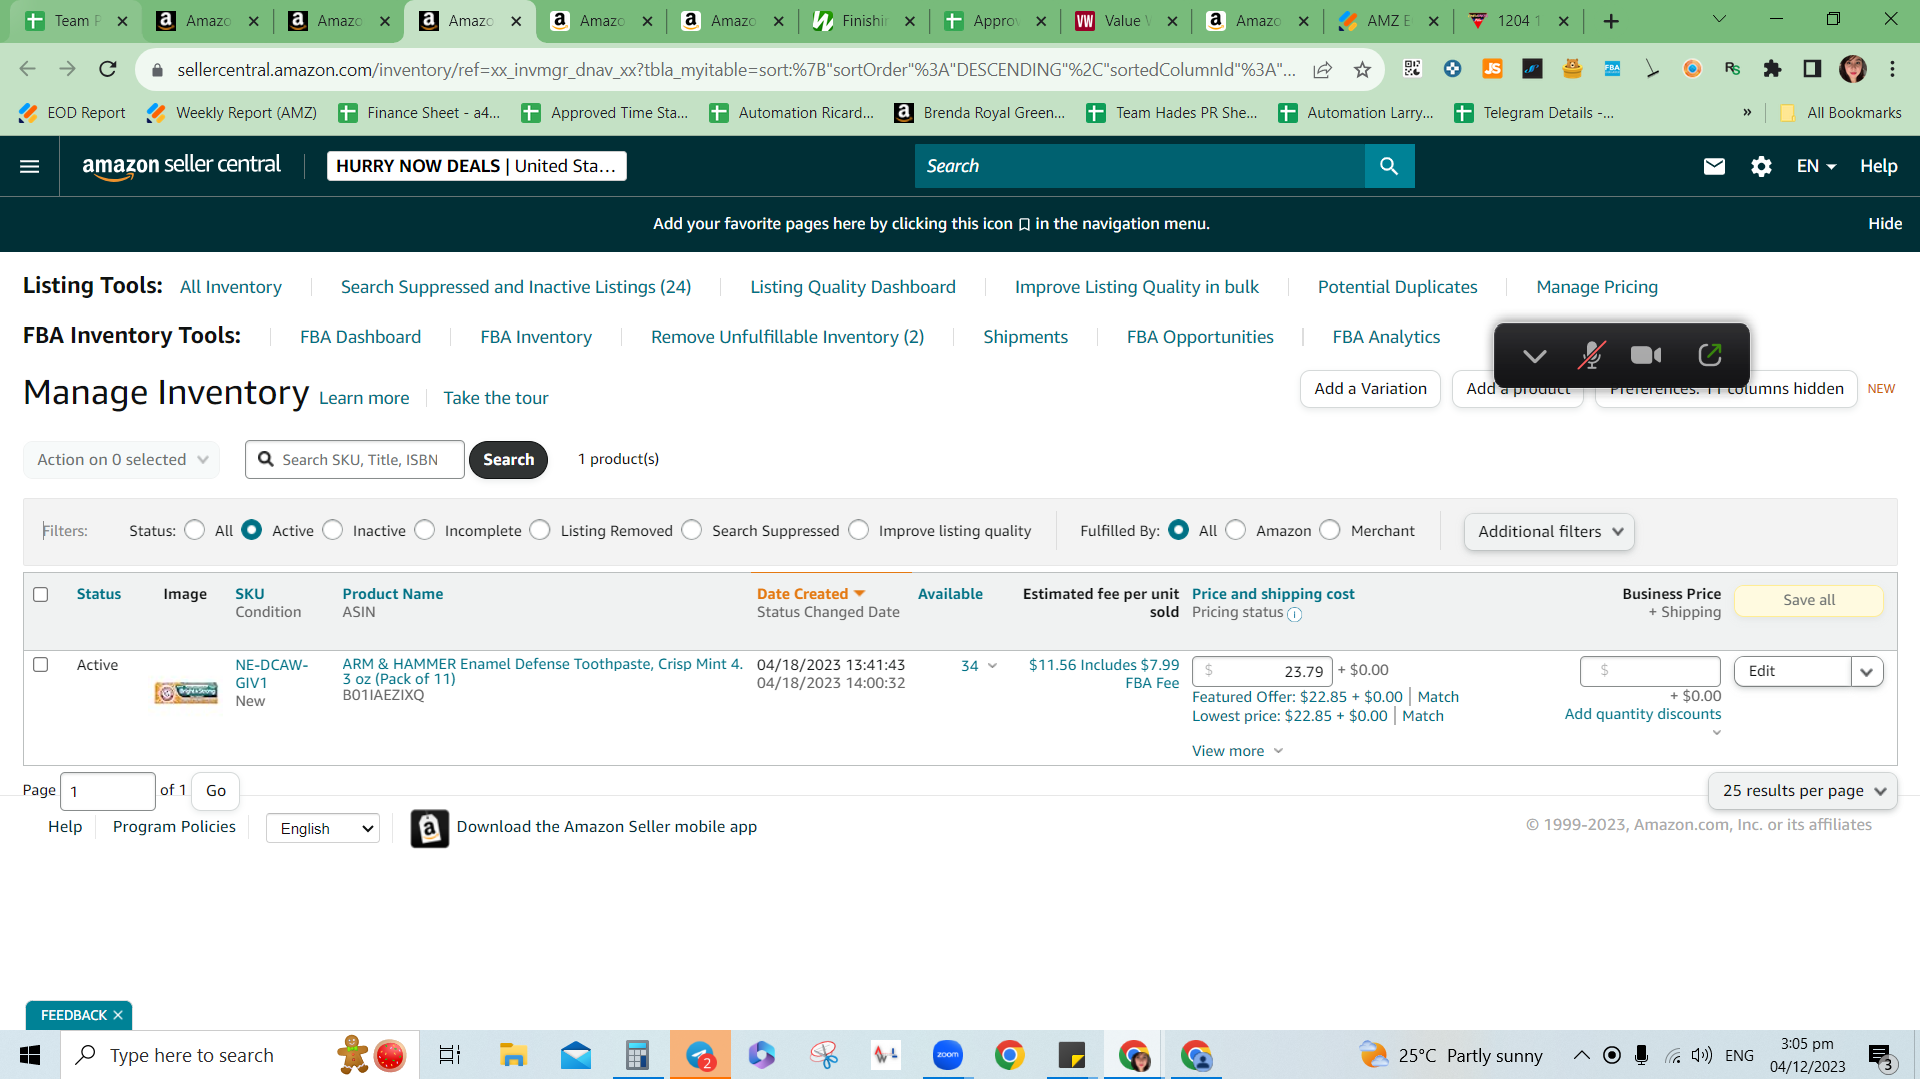Switch to the AMZ E browser tab
The image size is (1920, 1079).
click(x=1389, y=21)
